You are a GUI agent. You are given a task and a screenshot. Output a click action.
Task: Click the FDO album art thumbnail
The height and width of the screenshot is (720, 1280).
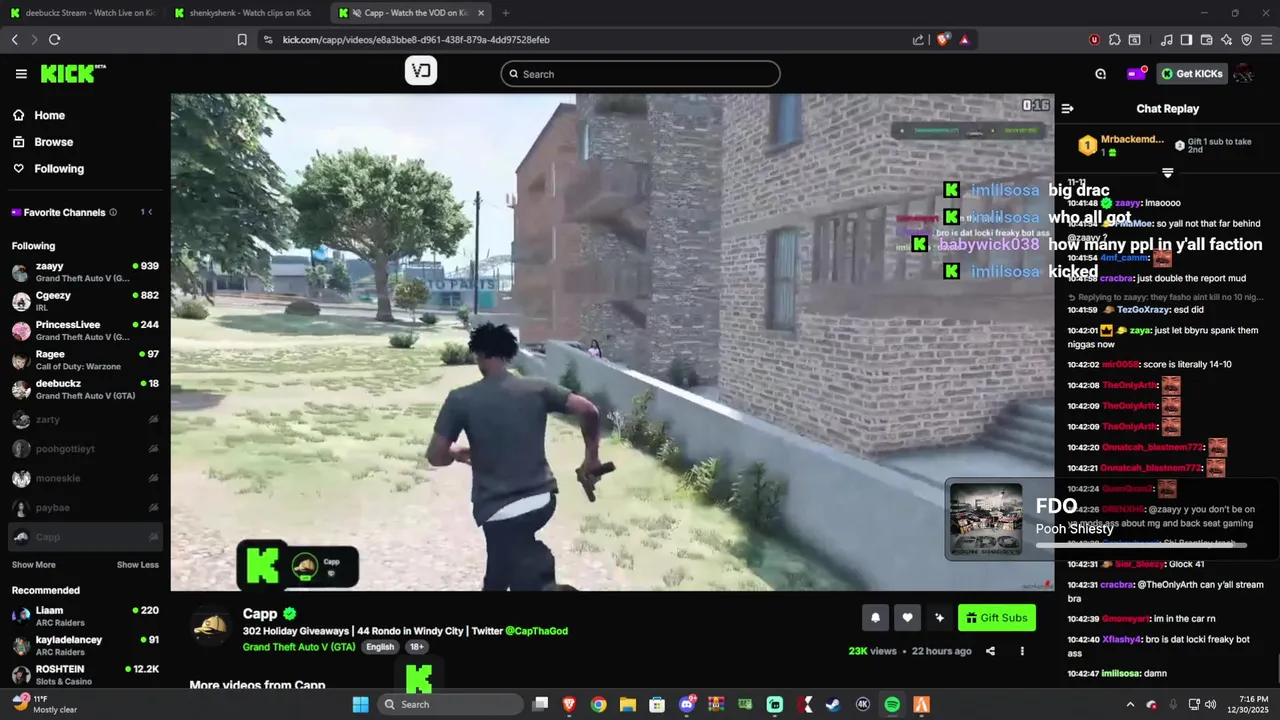[x=986, y=519]
